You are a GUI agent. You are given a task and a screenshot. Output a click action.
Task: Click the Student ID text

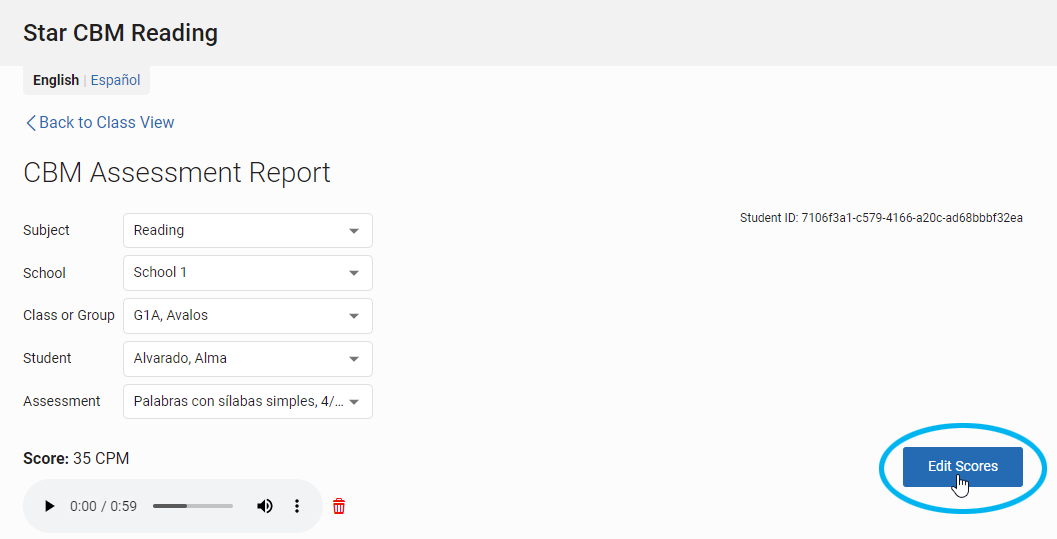(x=881, y=218)
